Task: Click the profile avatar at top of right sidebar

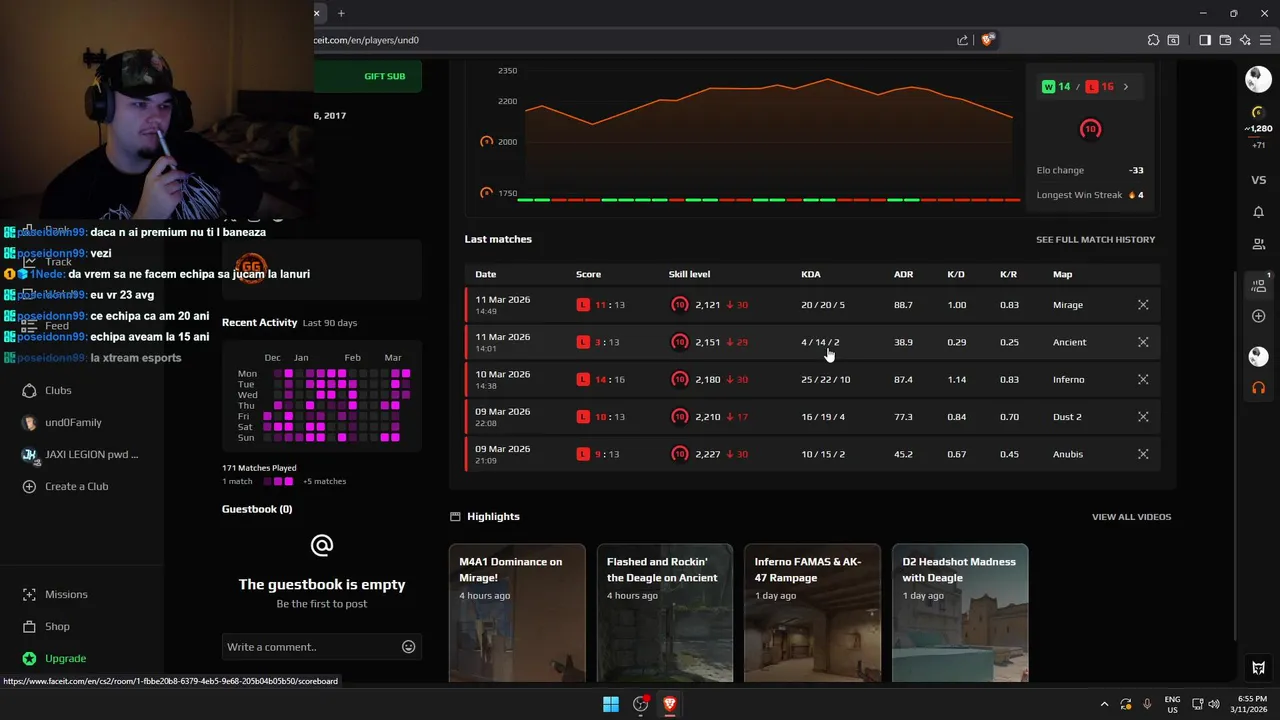Action: 1258,79
